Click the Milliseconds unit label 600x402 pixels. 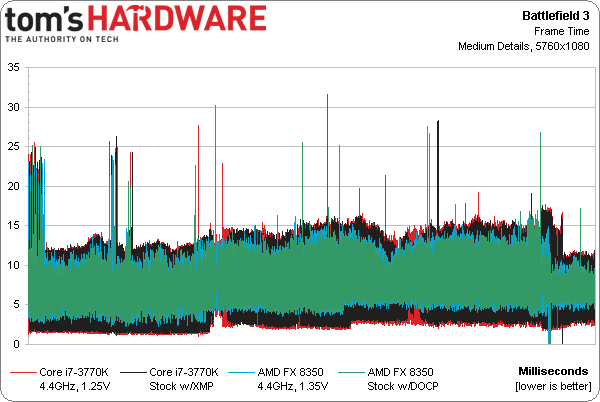(553, 371)
